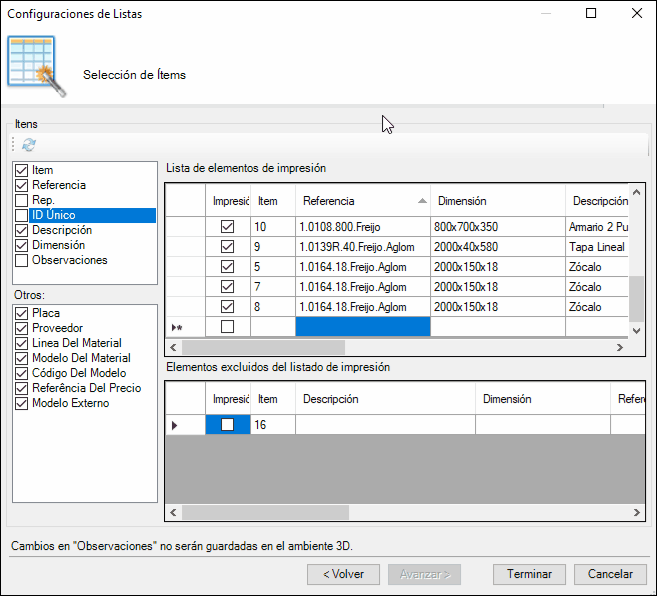Viewport: 657px width, 596px height.
Task: Close the Configuraciones de Listas dialog
Action: tap(637, 13)
